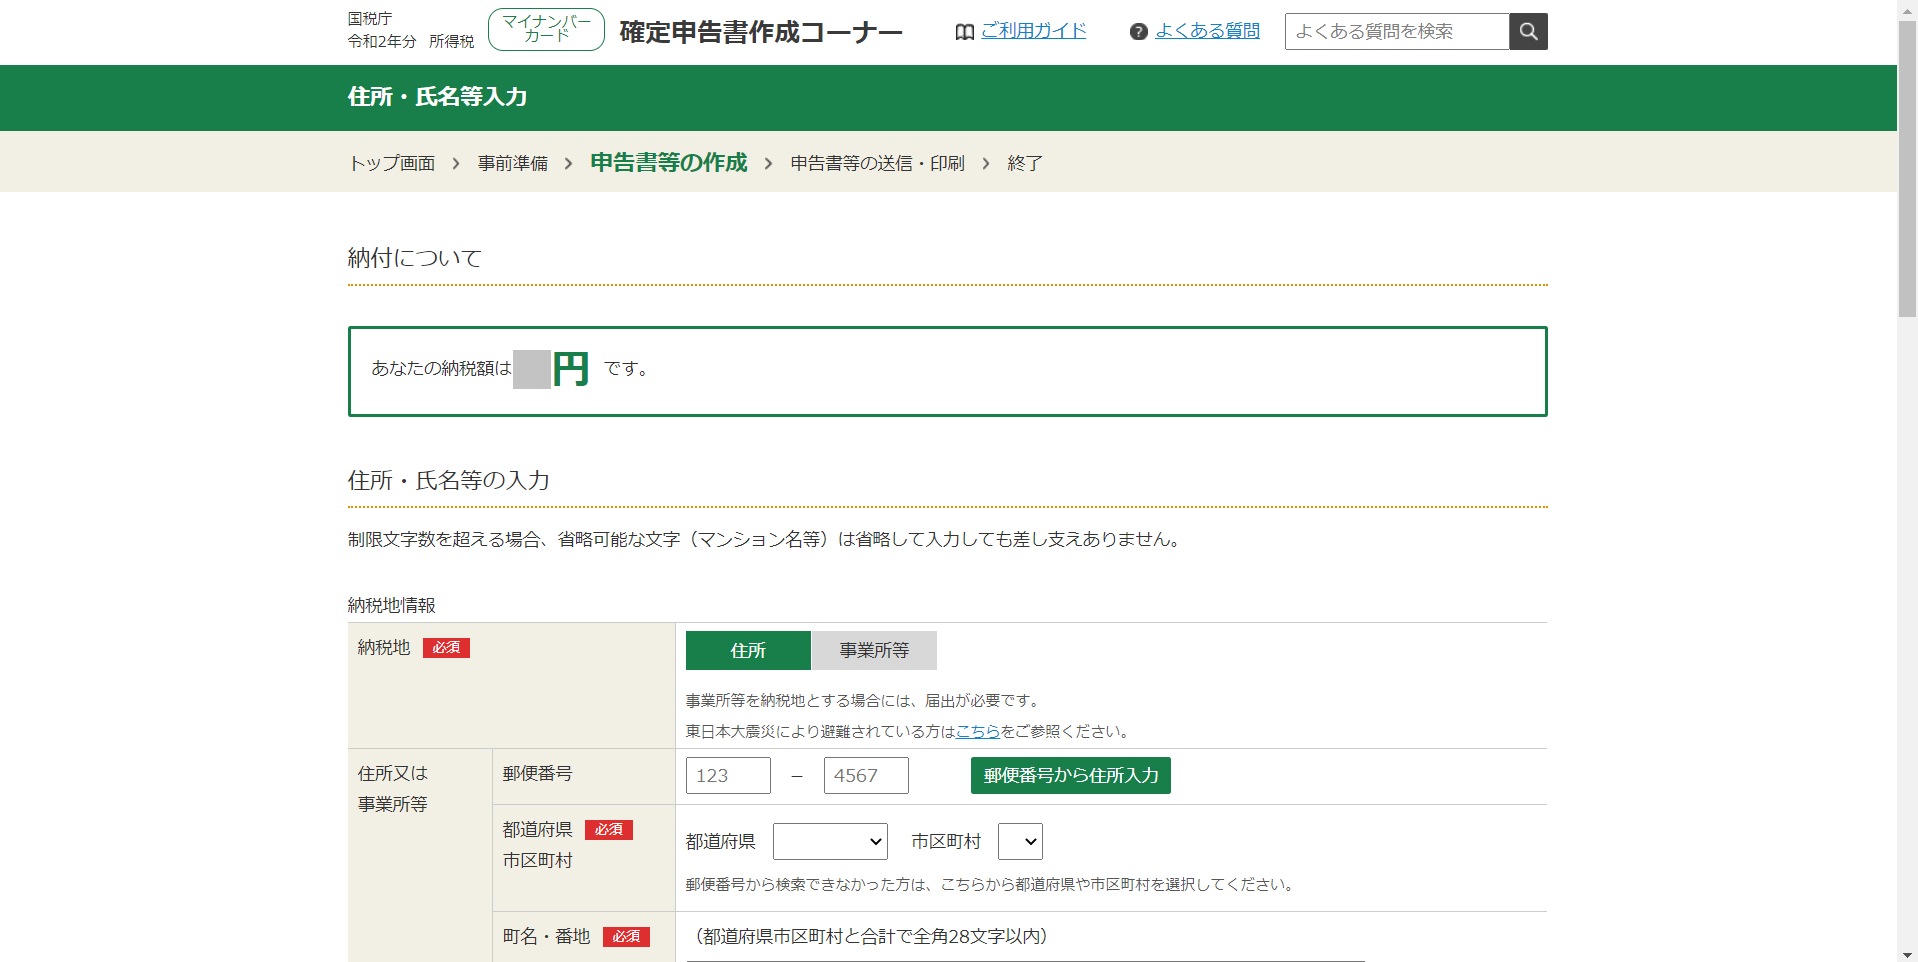Click the 納税地情報 label
The height and width of the screenshot is (962, 1918).
pyautogui.click(x=392, y=605)
